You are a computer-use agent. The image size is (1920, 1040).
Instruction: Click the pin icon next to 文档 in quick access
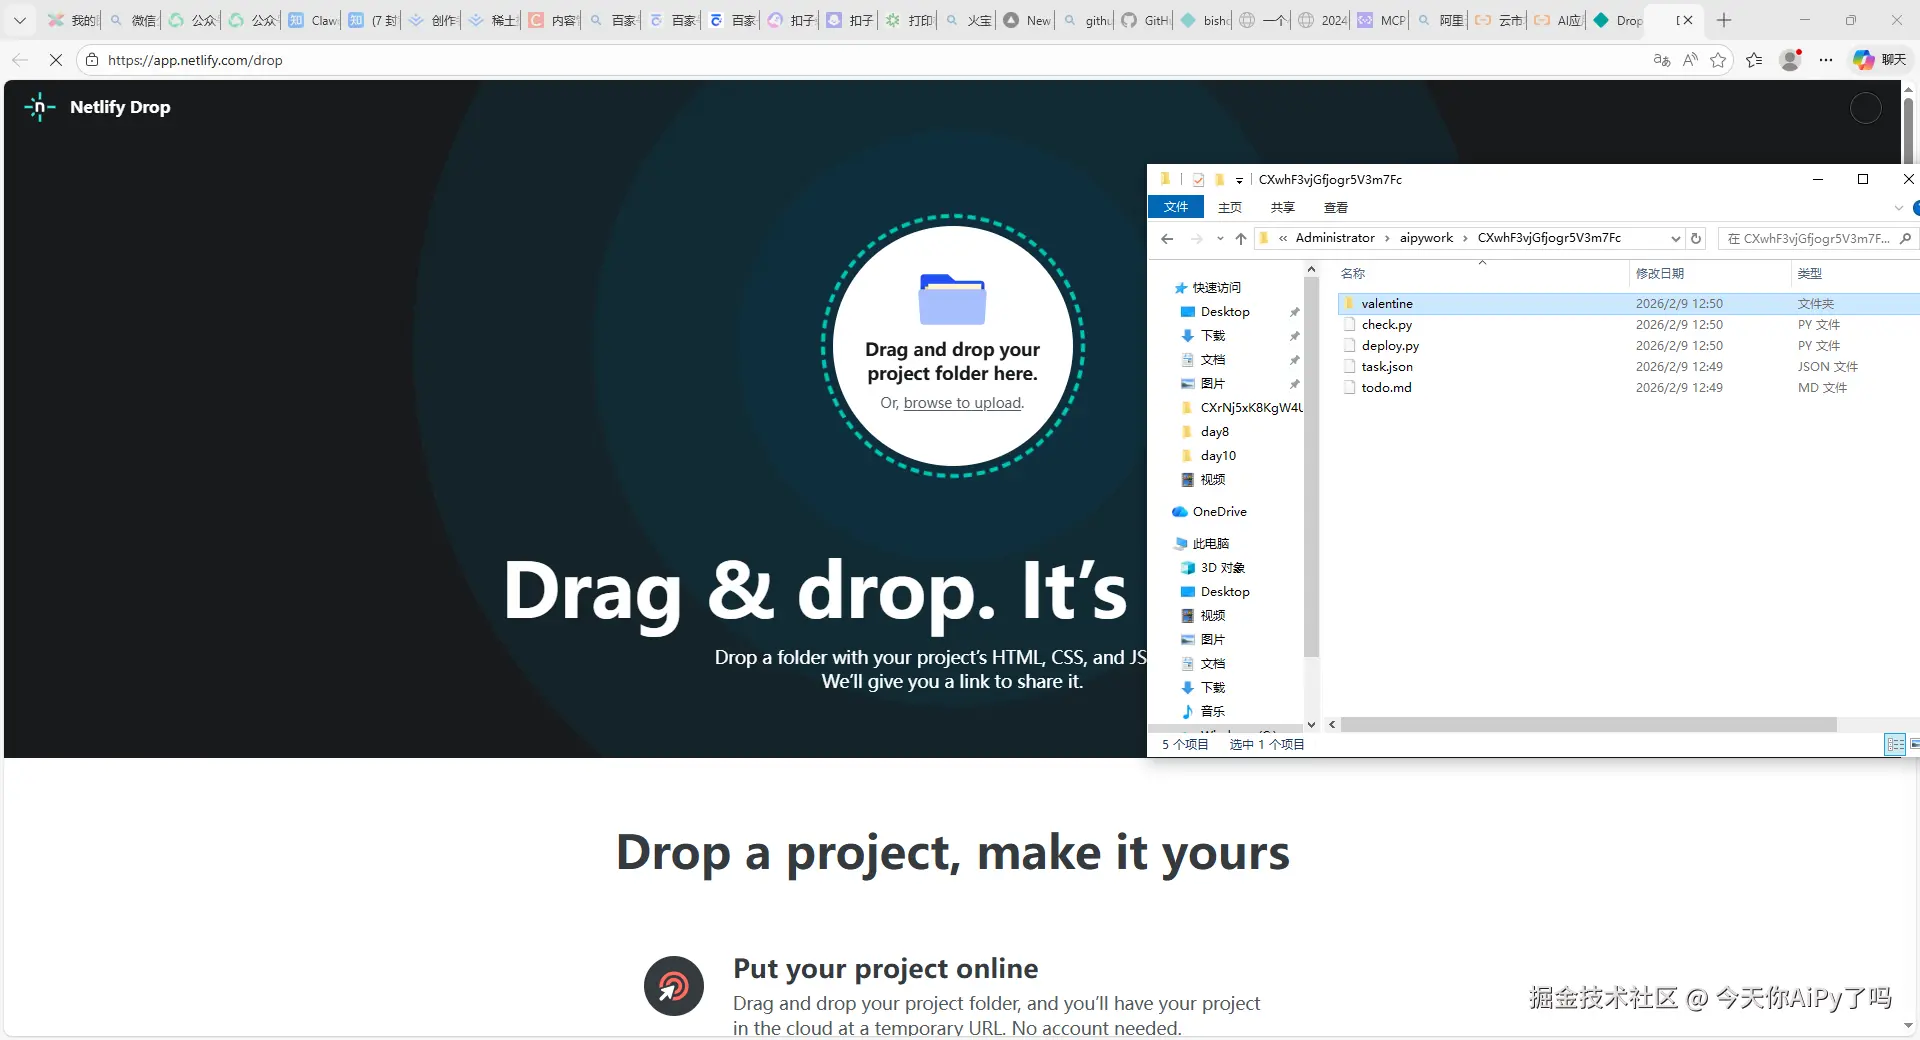(x=1295, y=360)
